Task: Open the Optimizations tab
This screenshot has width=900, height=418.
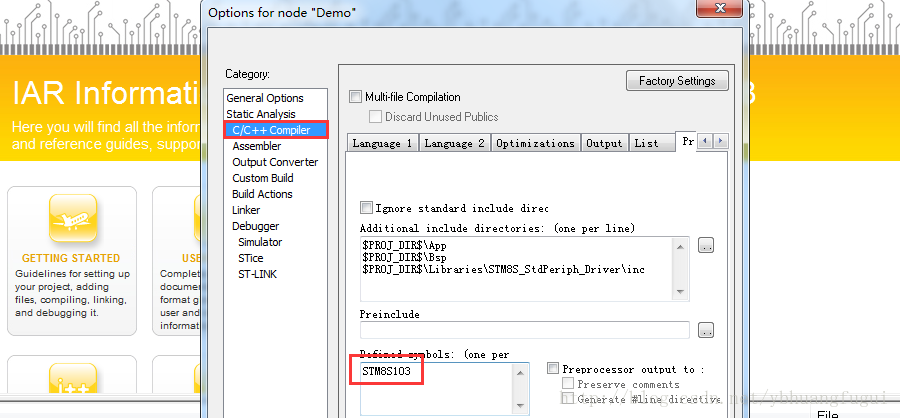Action: point(535,143)
